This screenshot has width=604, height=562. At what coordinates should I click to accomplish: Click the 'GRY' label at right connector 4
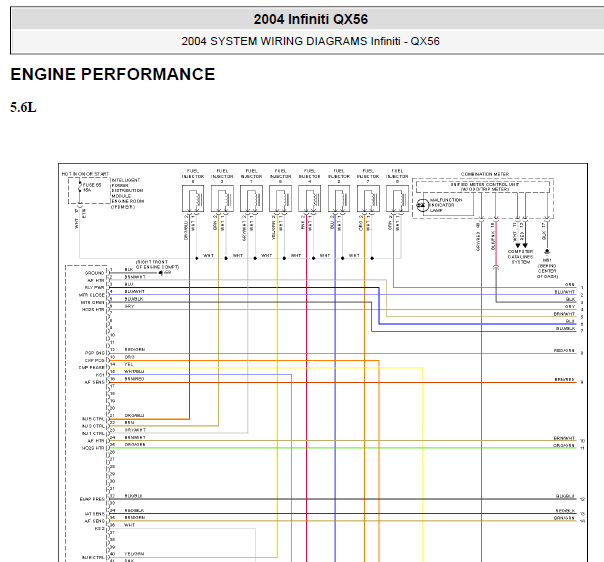click(570, 307)
